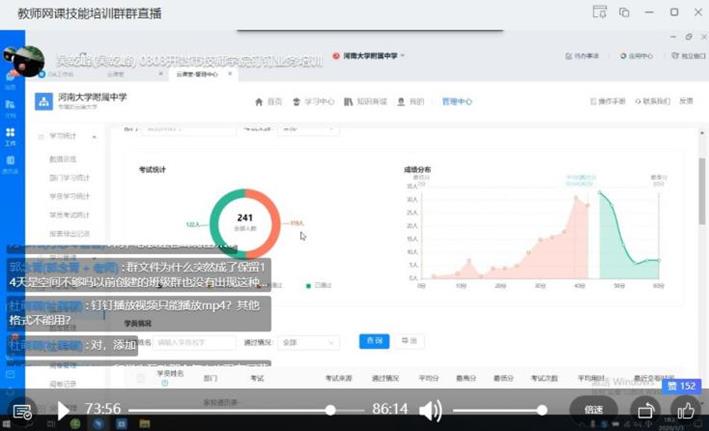Select 数据总览 in the sidebar
The image size is (709, 431).
coord(63,159)
